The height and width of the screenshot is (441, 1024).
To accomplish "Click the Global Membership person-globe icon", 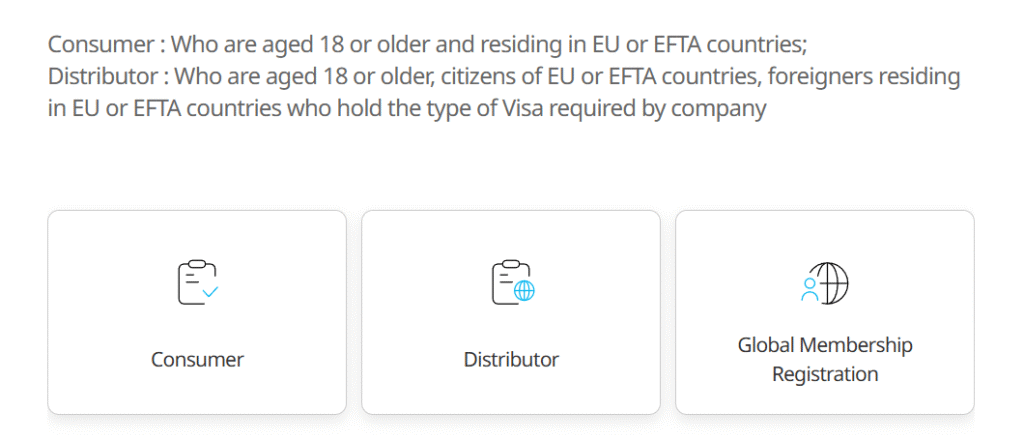I will tap(825, 283).
